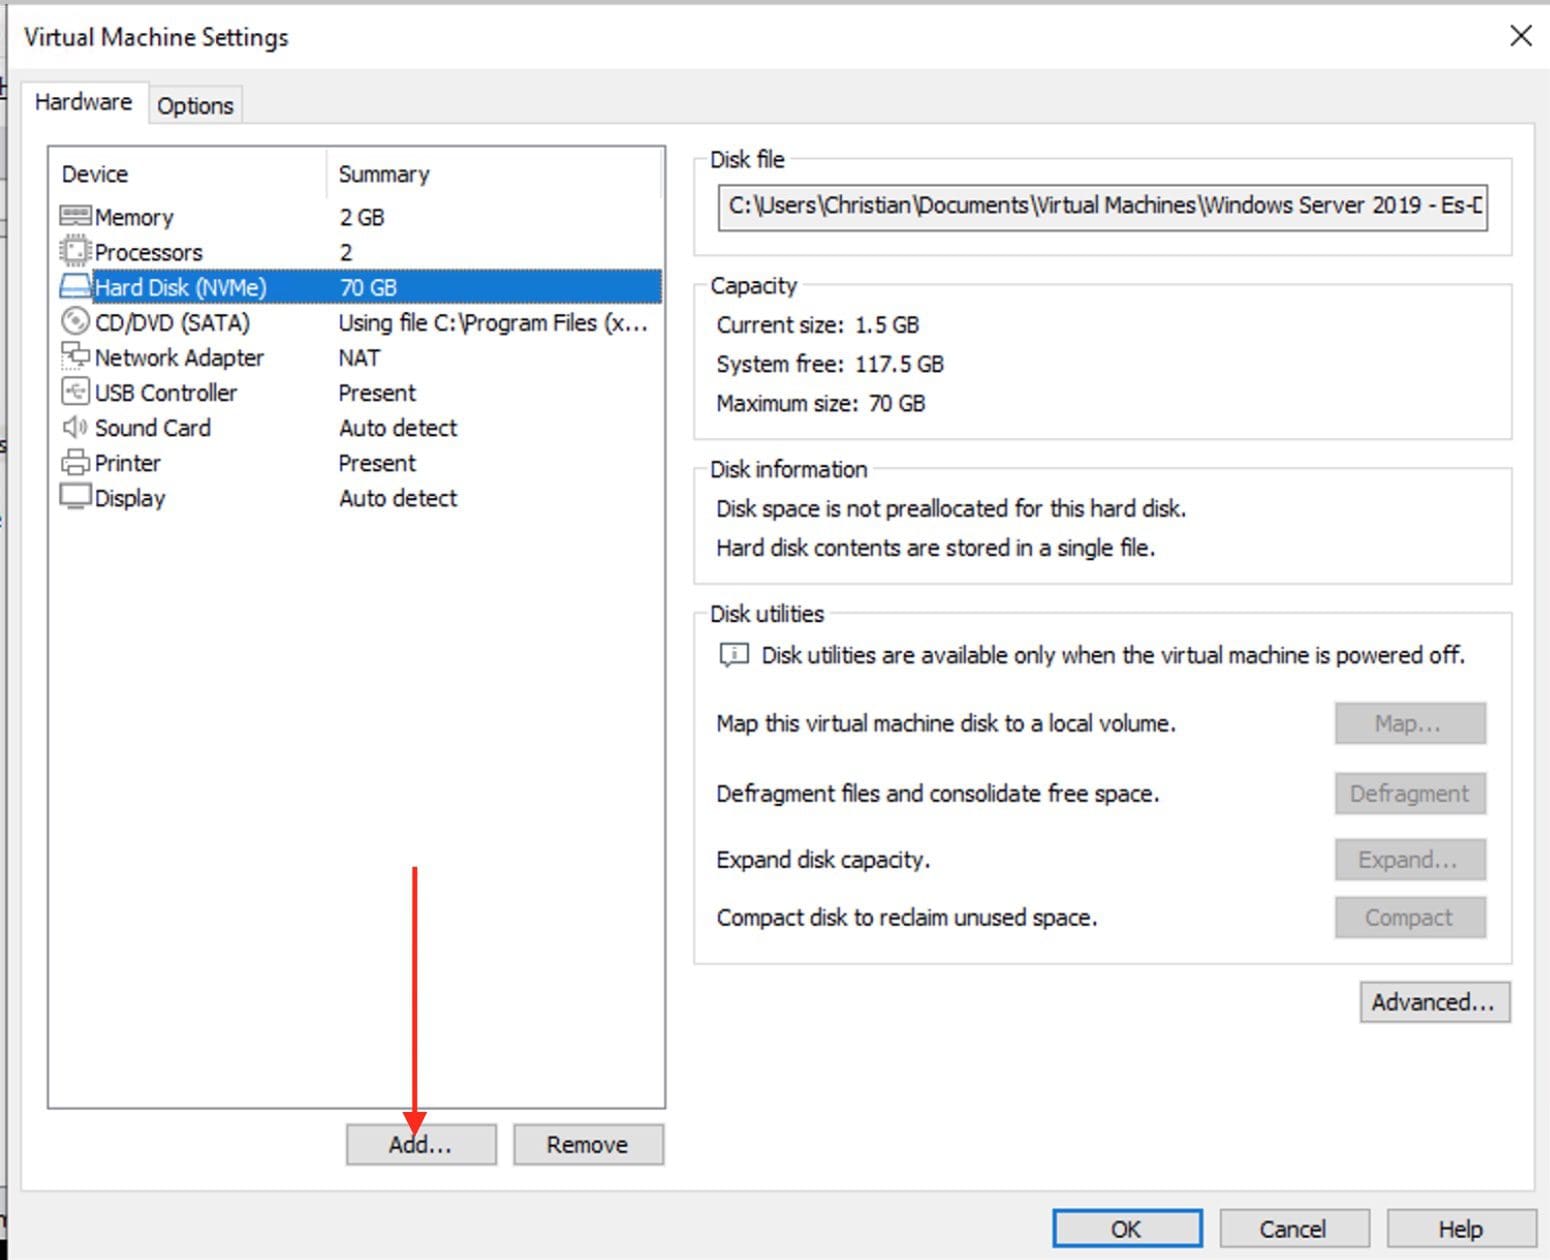Select the Hardware tab
The width and height of the screenshot is (1550, 1260).
(x=83, y=102)
